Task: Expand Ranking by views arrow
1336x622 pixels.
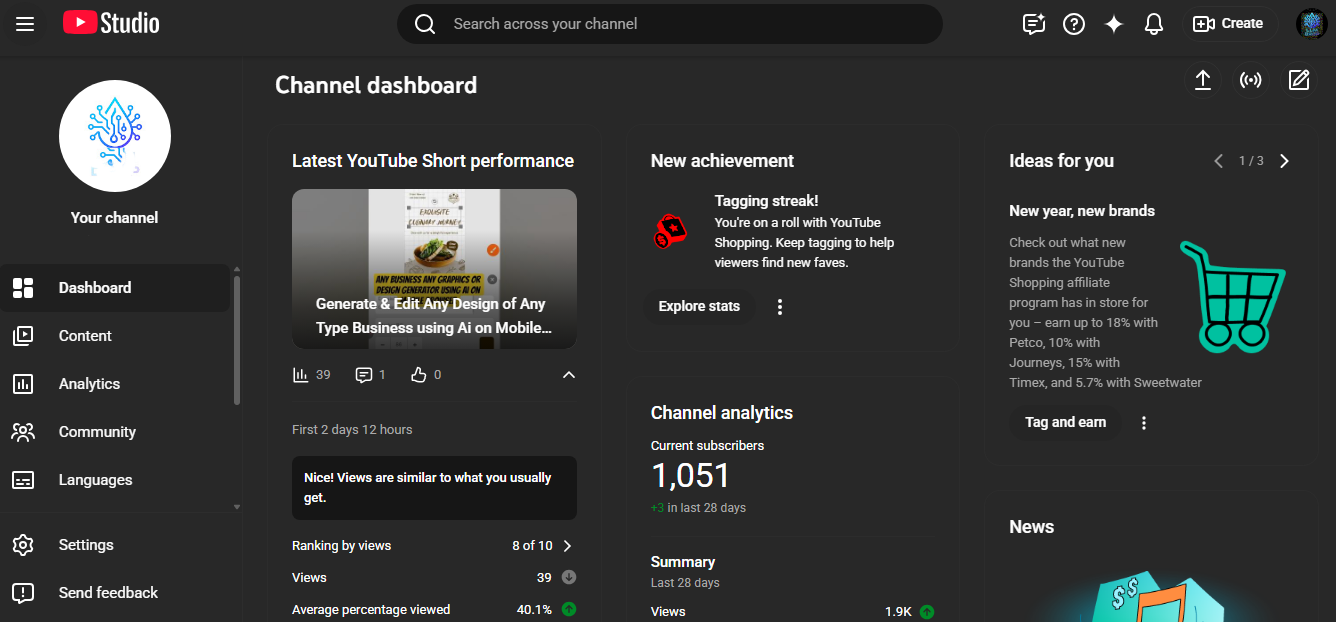Action: click(x=568, y=546)
